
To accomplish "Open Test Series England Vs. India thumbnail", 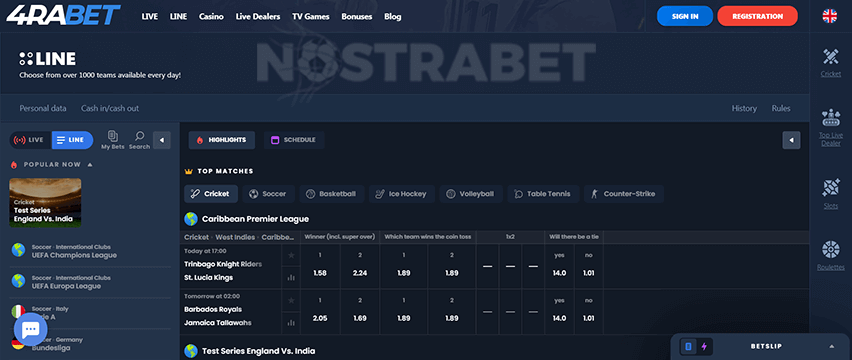I will 46,202.
